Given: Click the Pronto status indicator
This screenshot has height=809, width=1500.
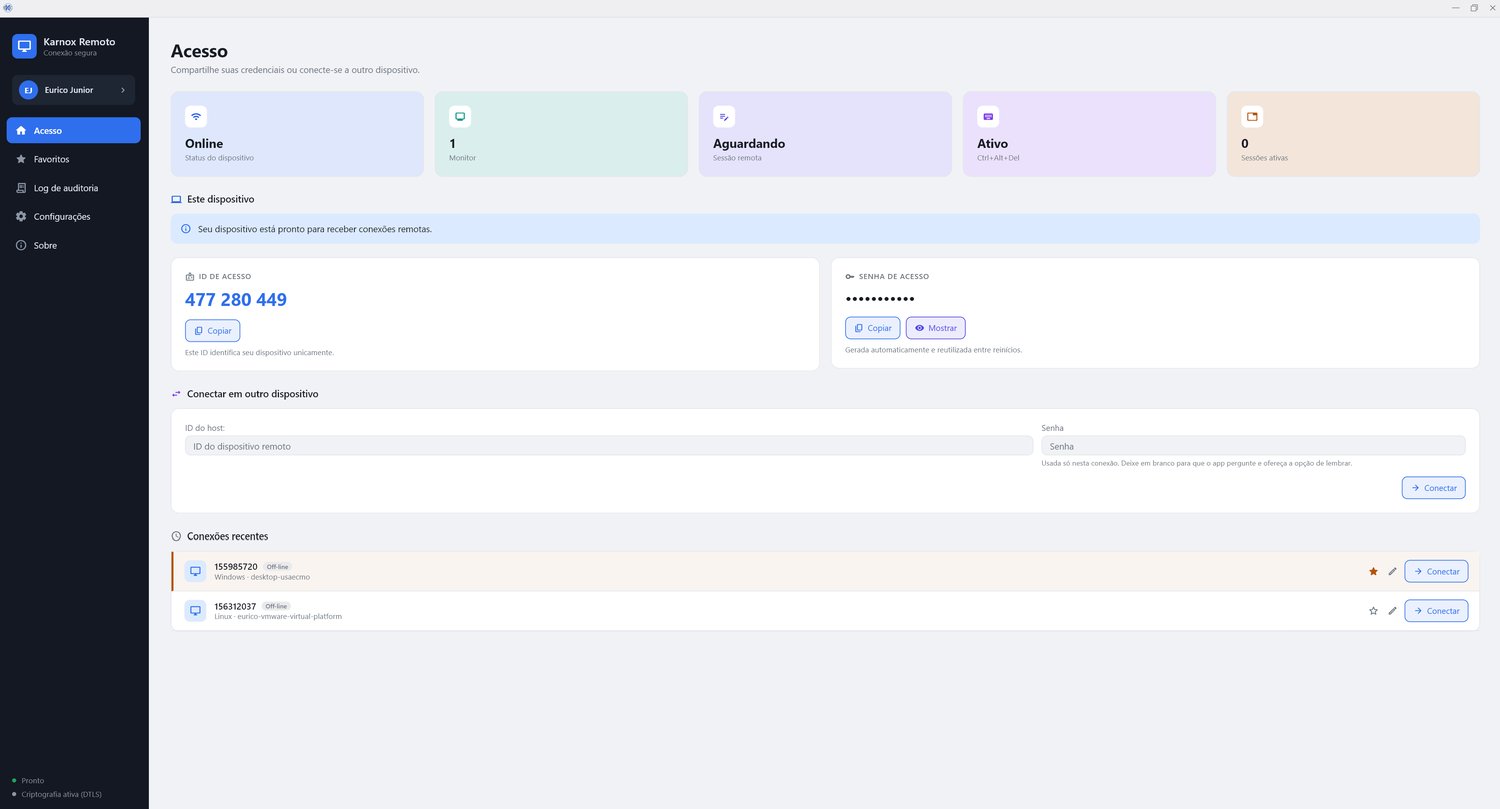Looking at the screenshot, I should (28, 780).
